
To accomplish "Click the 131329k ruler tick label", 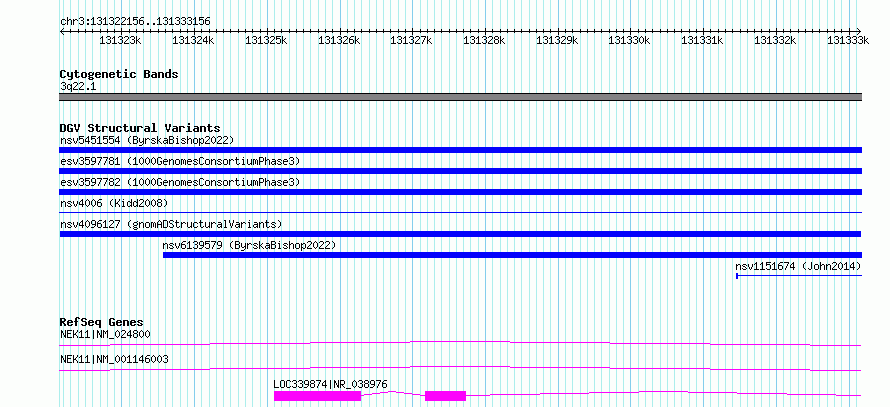I will (557, 40).
